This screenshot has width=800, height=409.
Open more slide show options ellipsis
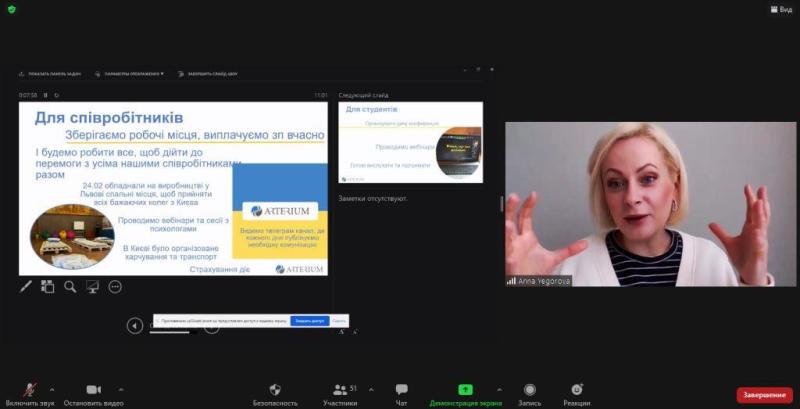point(115,287)
